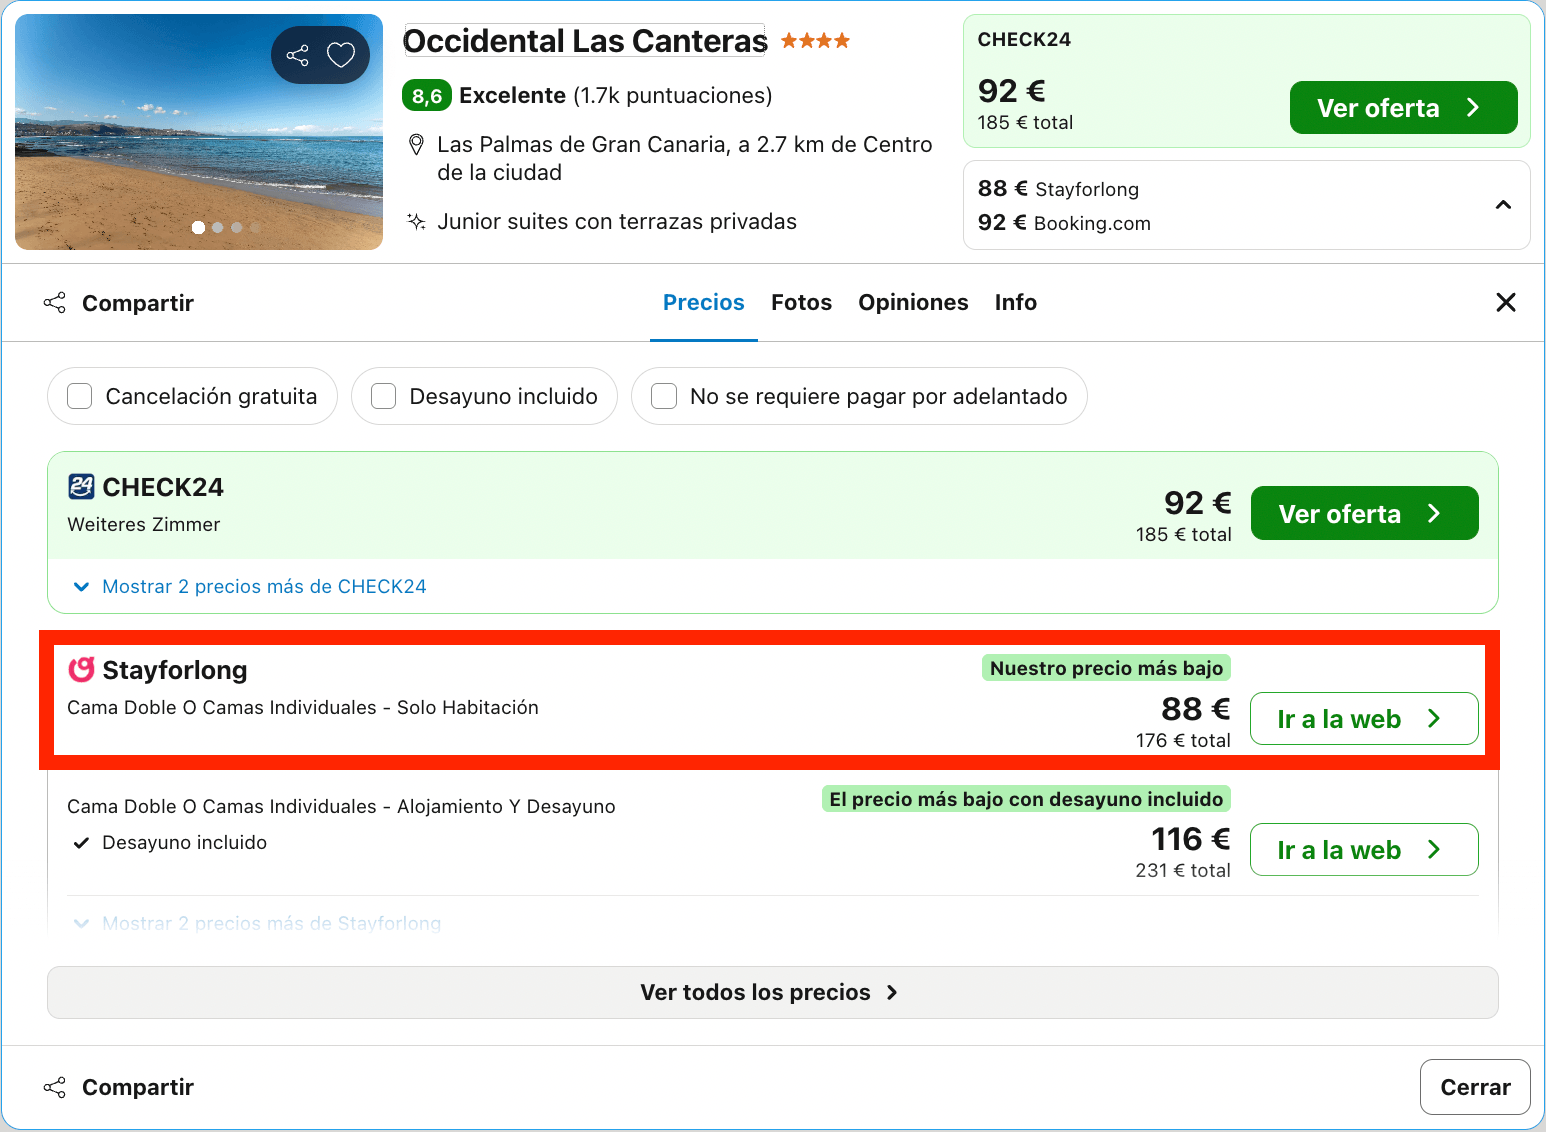Open the Opiniones tab

913,302
